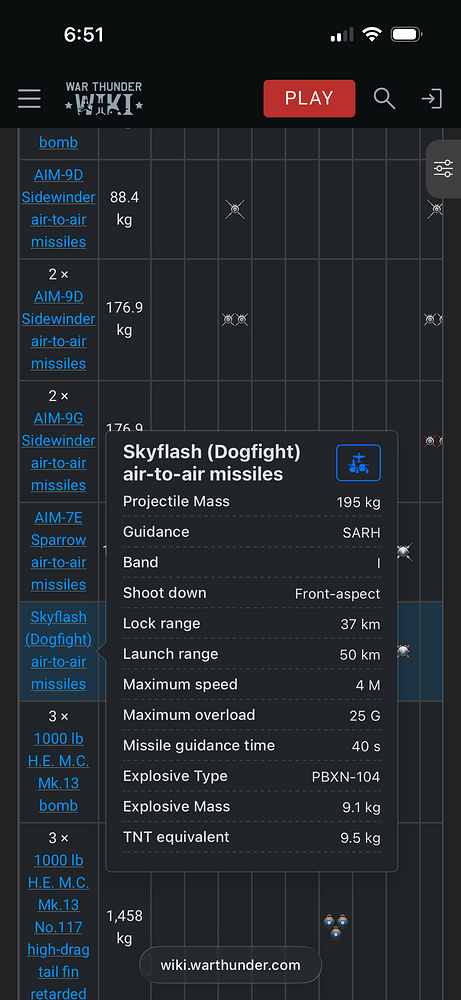Tap the wiki.warthunder.com address pill

(230, 965)
